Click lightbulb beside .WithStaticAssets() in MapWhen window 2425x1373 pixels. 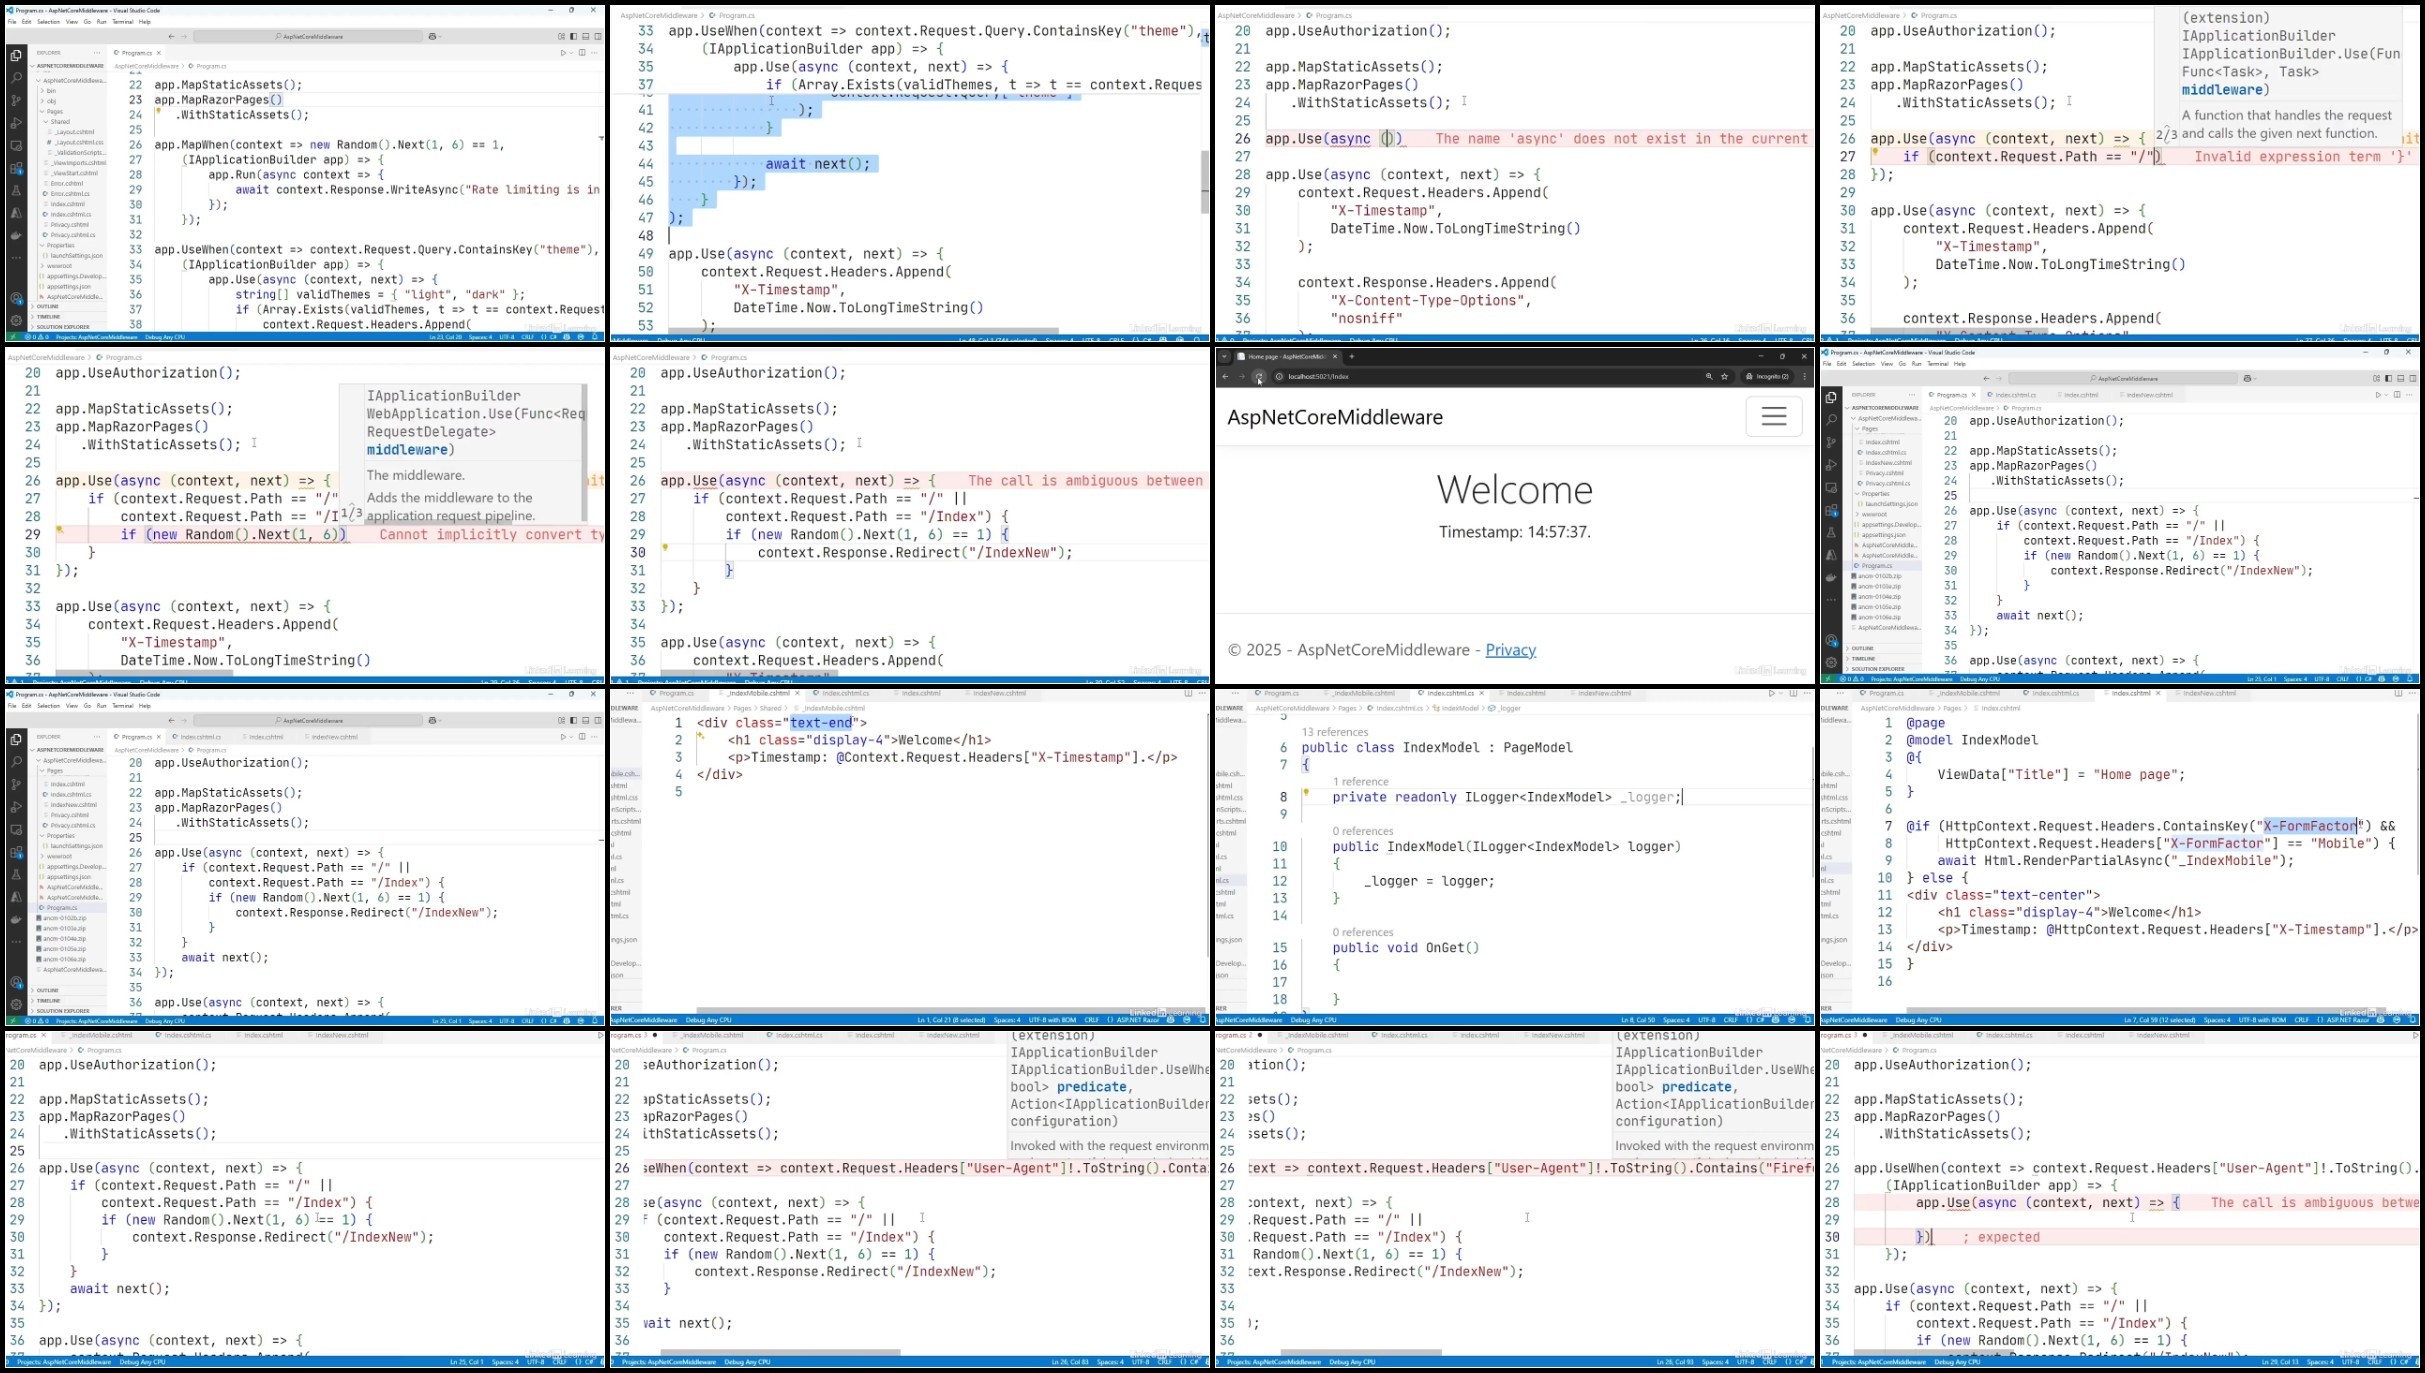pos(158,111)
